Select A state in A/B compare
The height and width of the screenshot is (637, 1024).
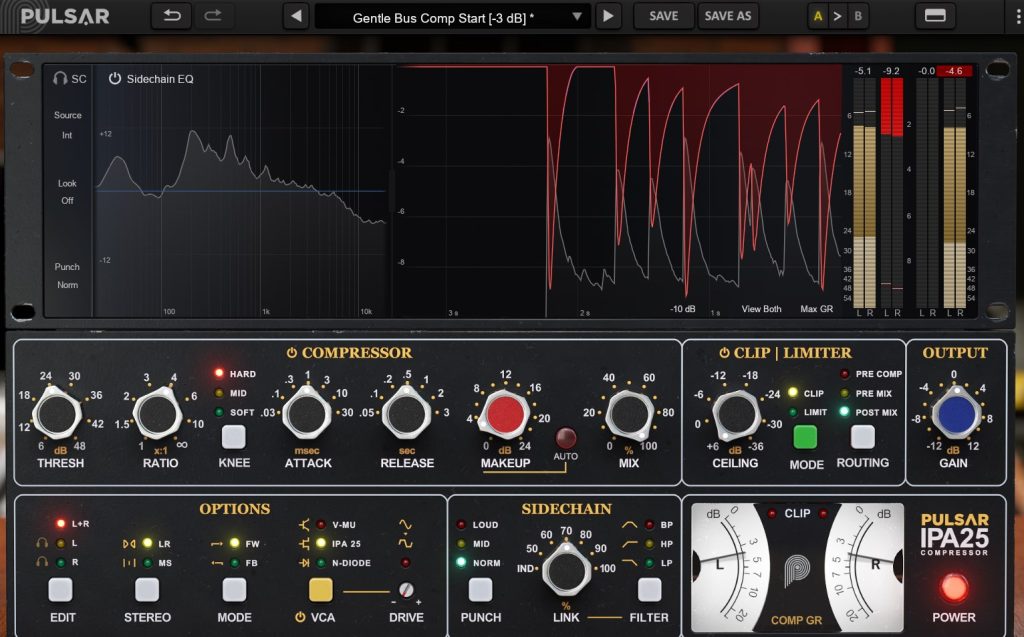[818, 16]
